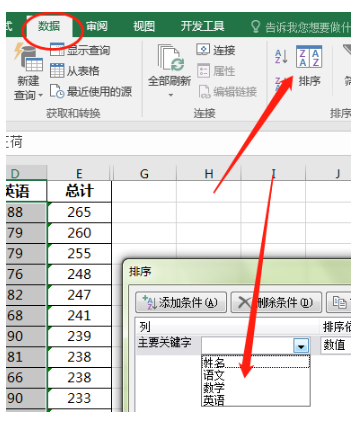The image size is (360, 426).
Task: Click the 从表格 table icon
Action: coord(57,71)
